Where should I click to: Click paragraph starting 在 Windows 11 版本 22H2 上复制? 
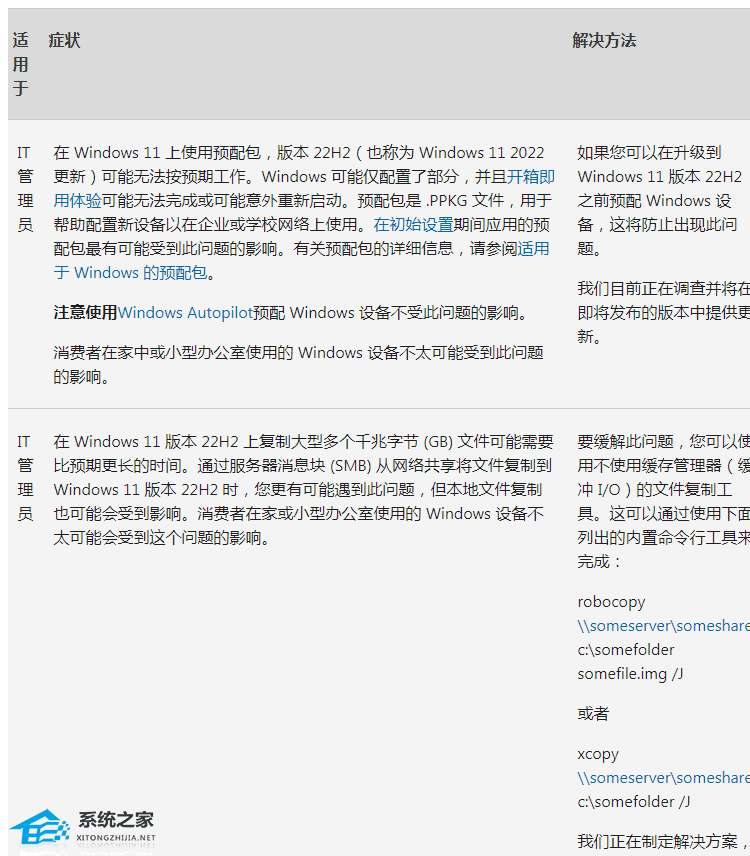pos(303,490)
